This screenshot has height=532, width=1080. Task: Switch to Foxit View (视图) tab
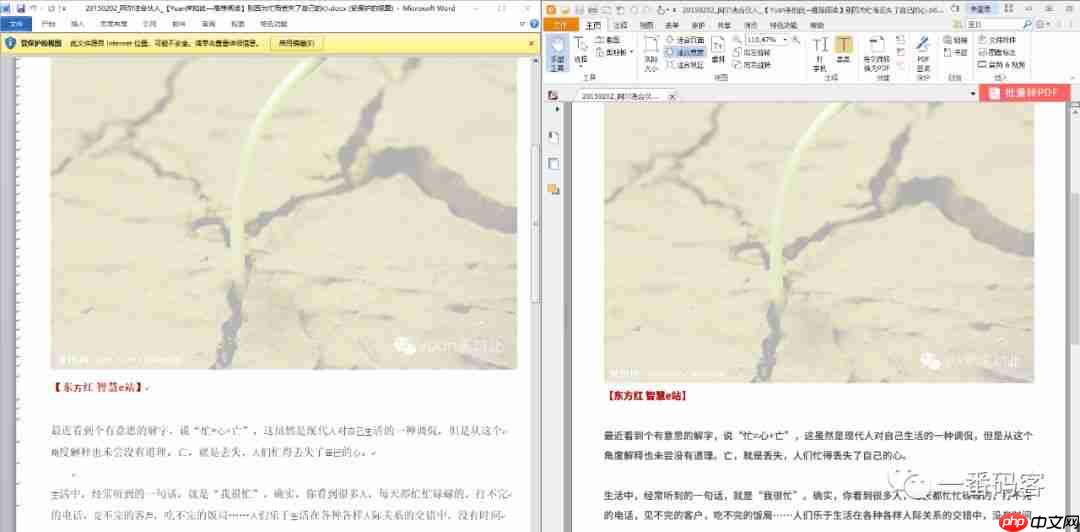point(647,25)
